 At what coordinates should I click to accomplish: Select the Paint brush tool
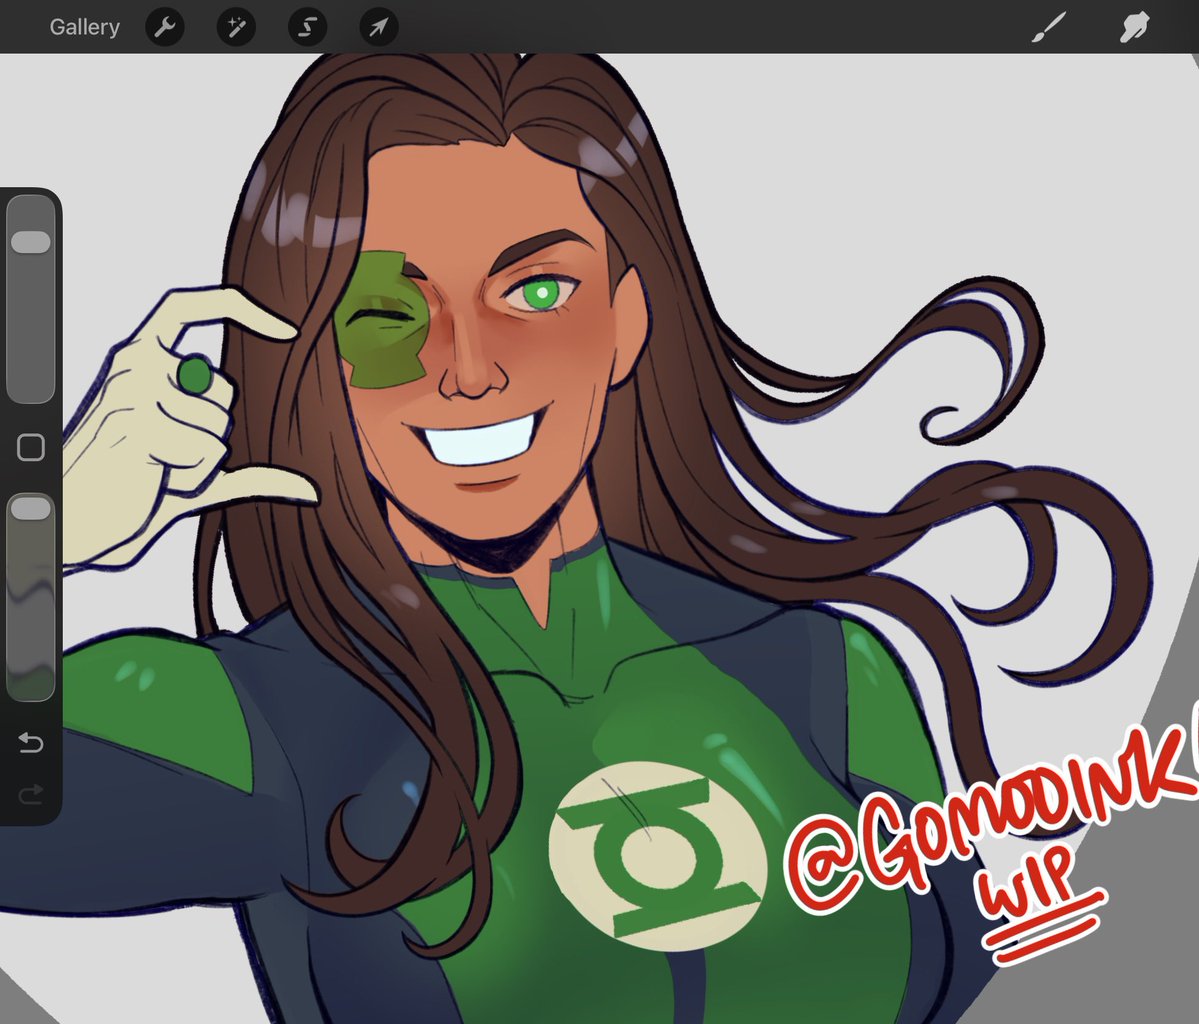tap(1049, 28)
